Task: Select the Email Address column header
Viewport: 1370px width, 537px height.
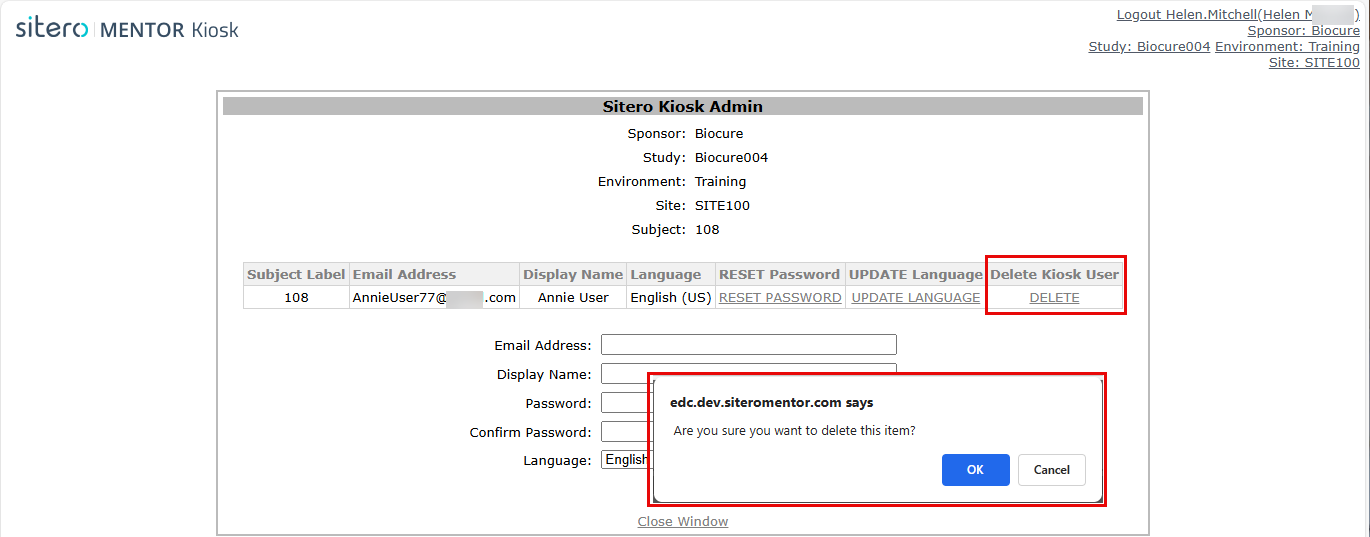Action: pyautogui.click(x=434, y=274)
